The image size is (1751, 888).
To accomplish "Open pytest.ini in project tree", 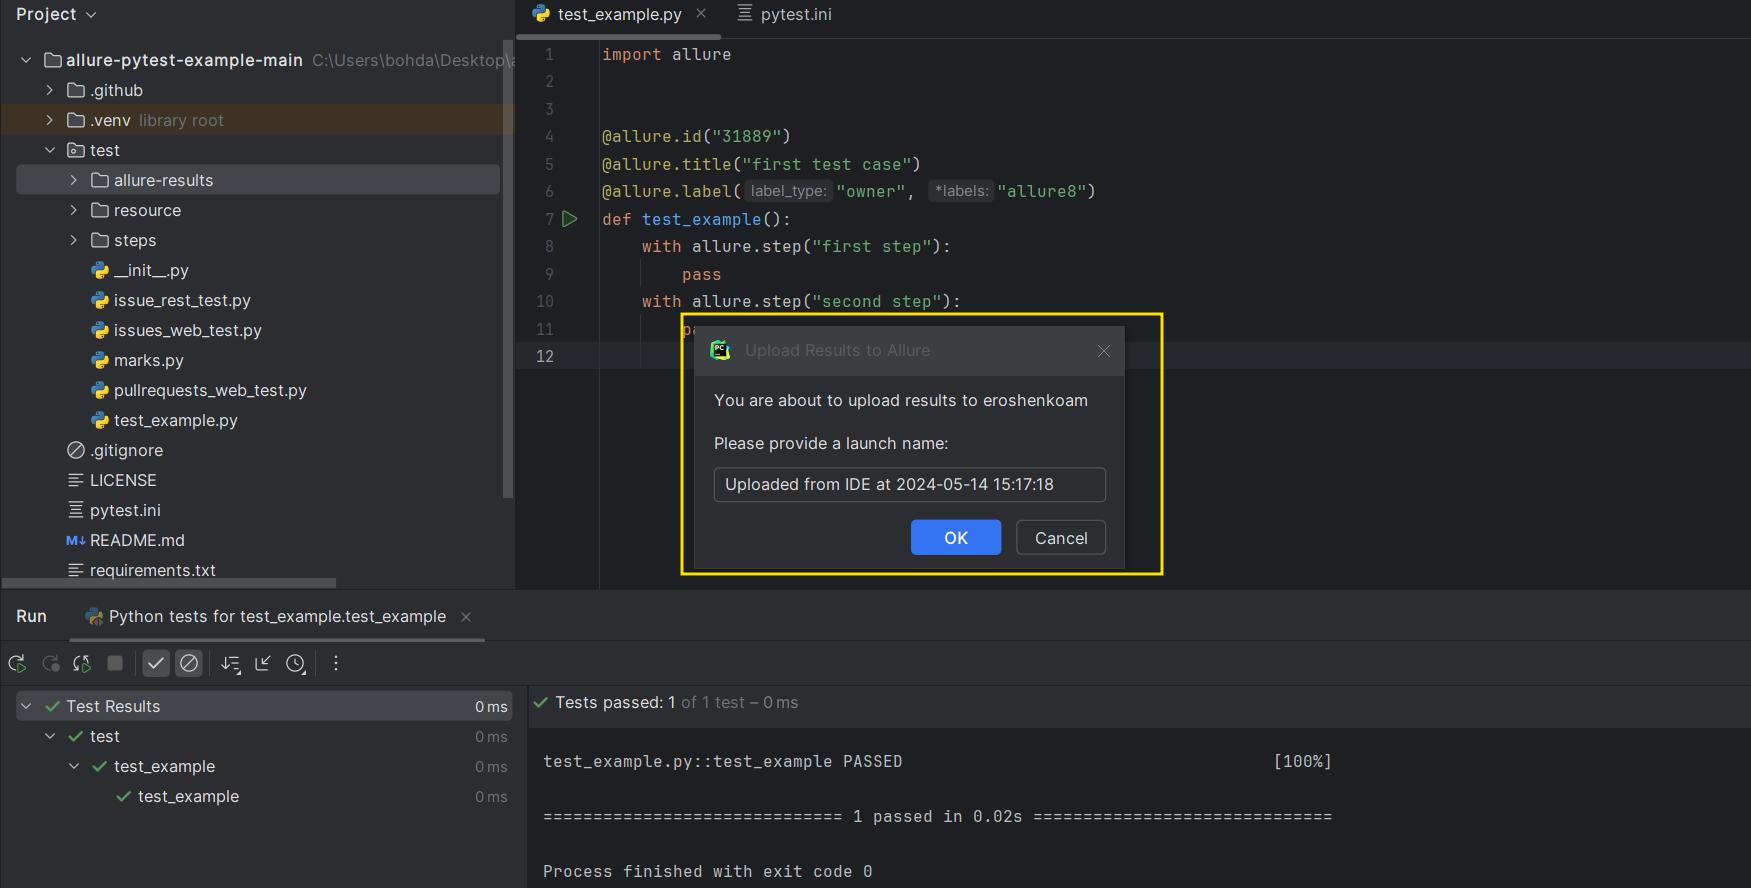I will tap(114, 510).
